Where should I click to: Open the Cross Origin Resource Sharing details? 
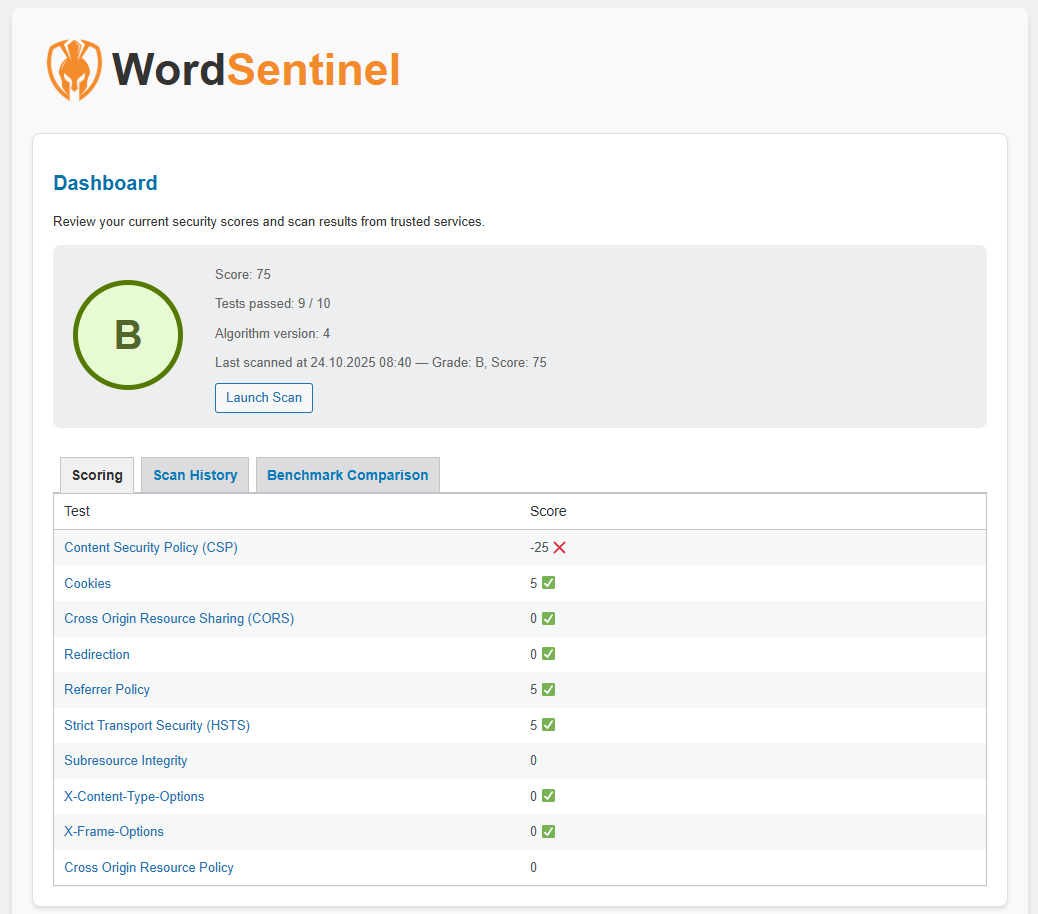[179, 618]
